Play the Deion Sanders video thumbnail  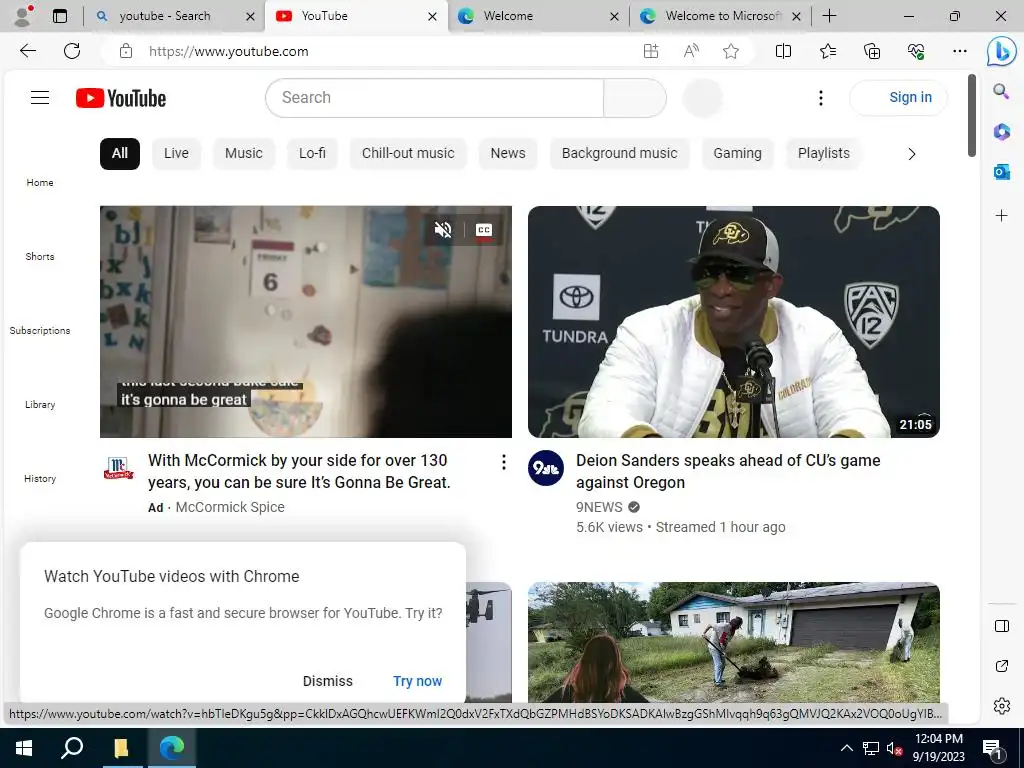(734, 322)
